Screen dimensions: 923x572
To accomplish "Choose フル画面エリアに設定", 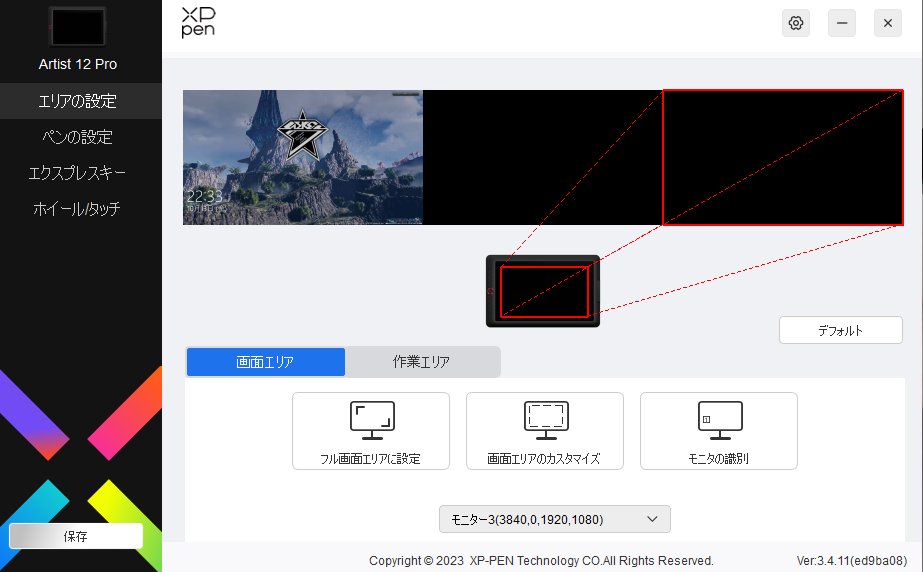I will pyautogui.click(x=371, y=431).
